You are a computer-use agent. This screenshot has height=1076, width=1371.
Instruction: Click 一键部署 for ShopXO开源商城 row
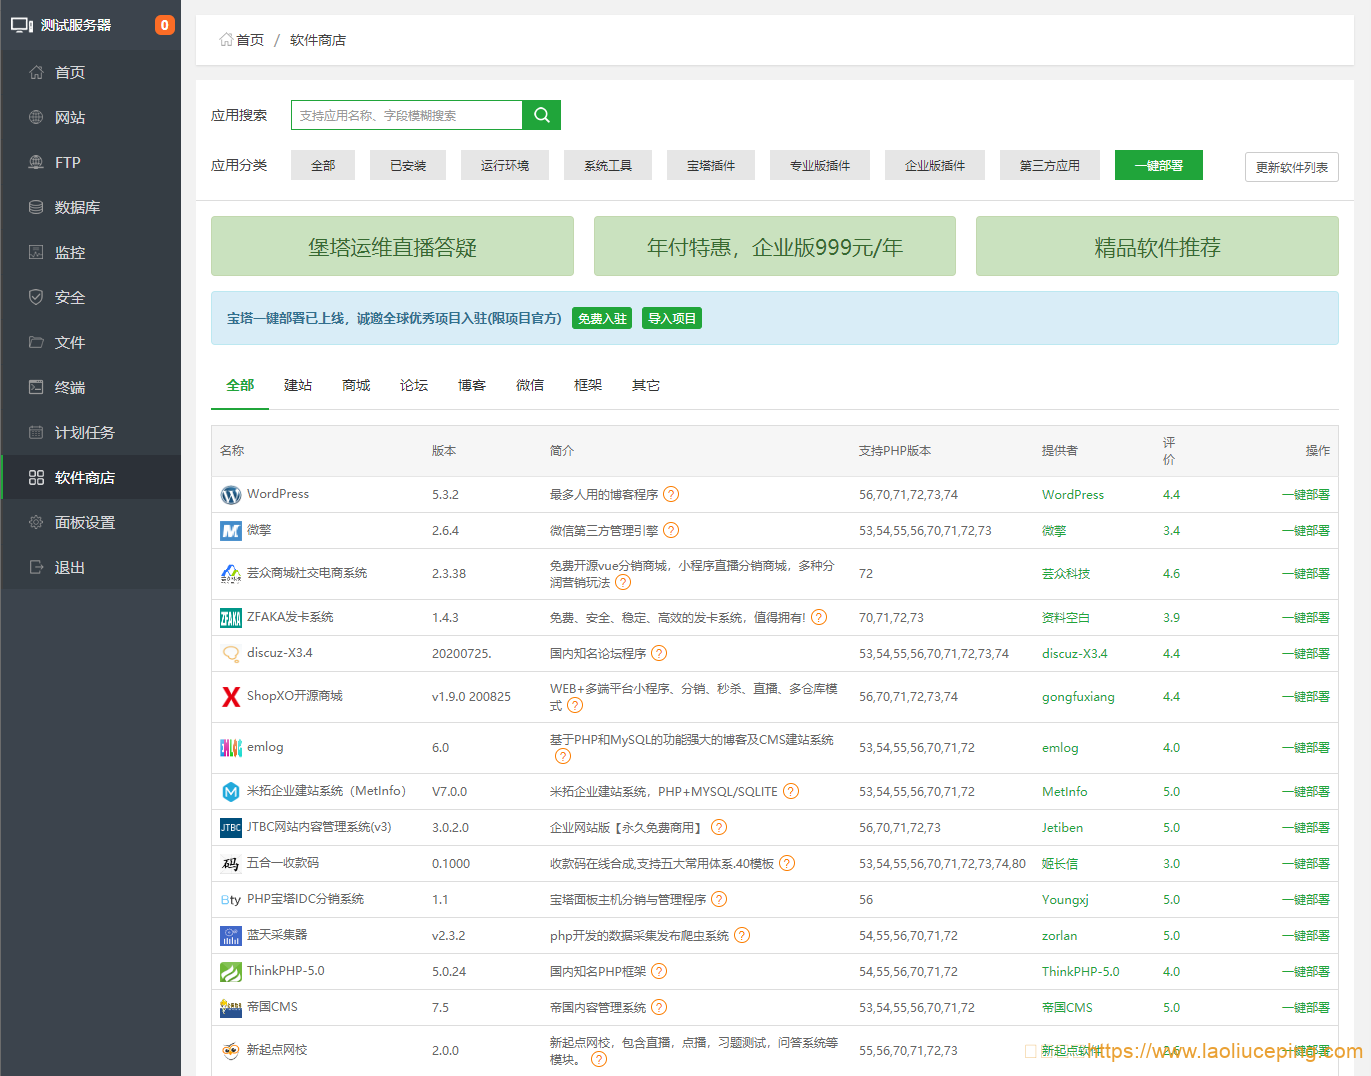click(x=1306, y=697)
